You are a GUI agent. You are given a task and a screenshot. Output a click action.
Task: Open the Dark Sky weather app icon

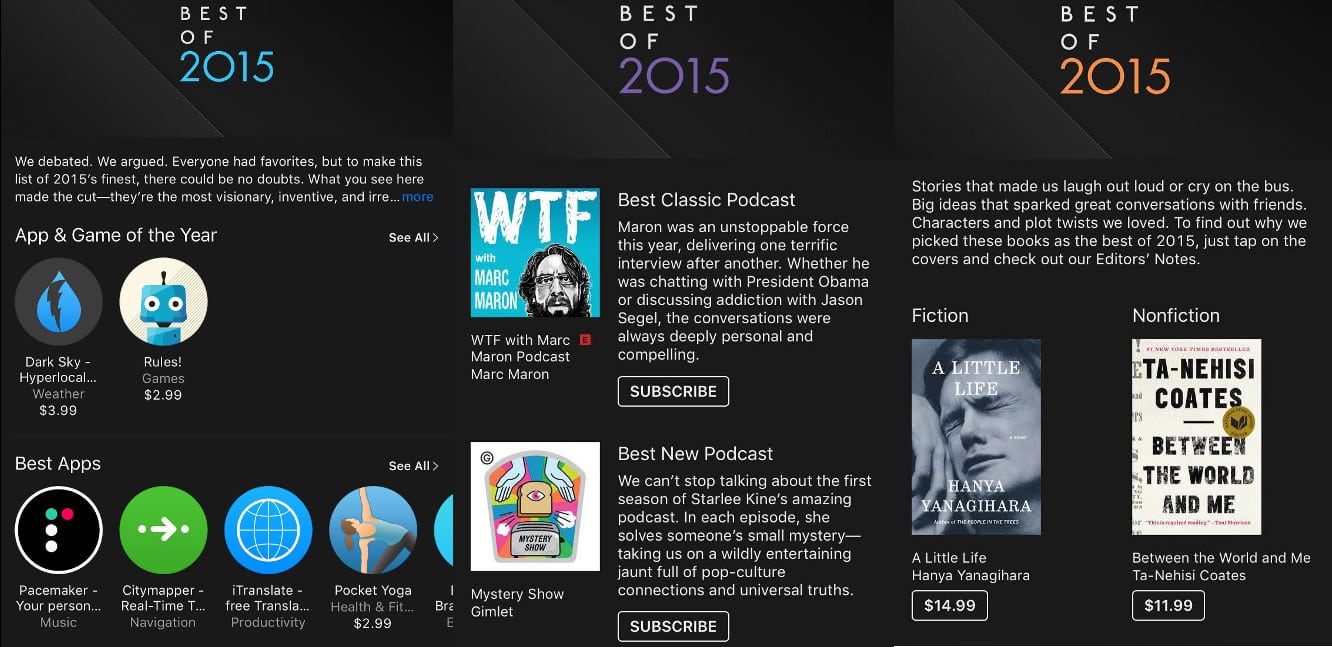click(x=59, y=302)
